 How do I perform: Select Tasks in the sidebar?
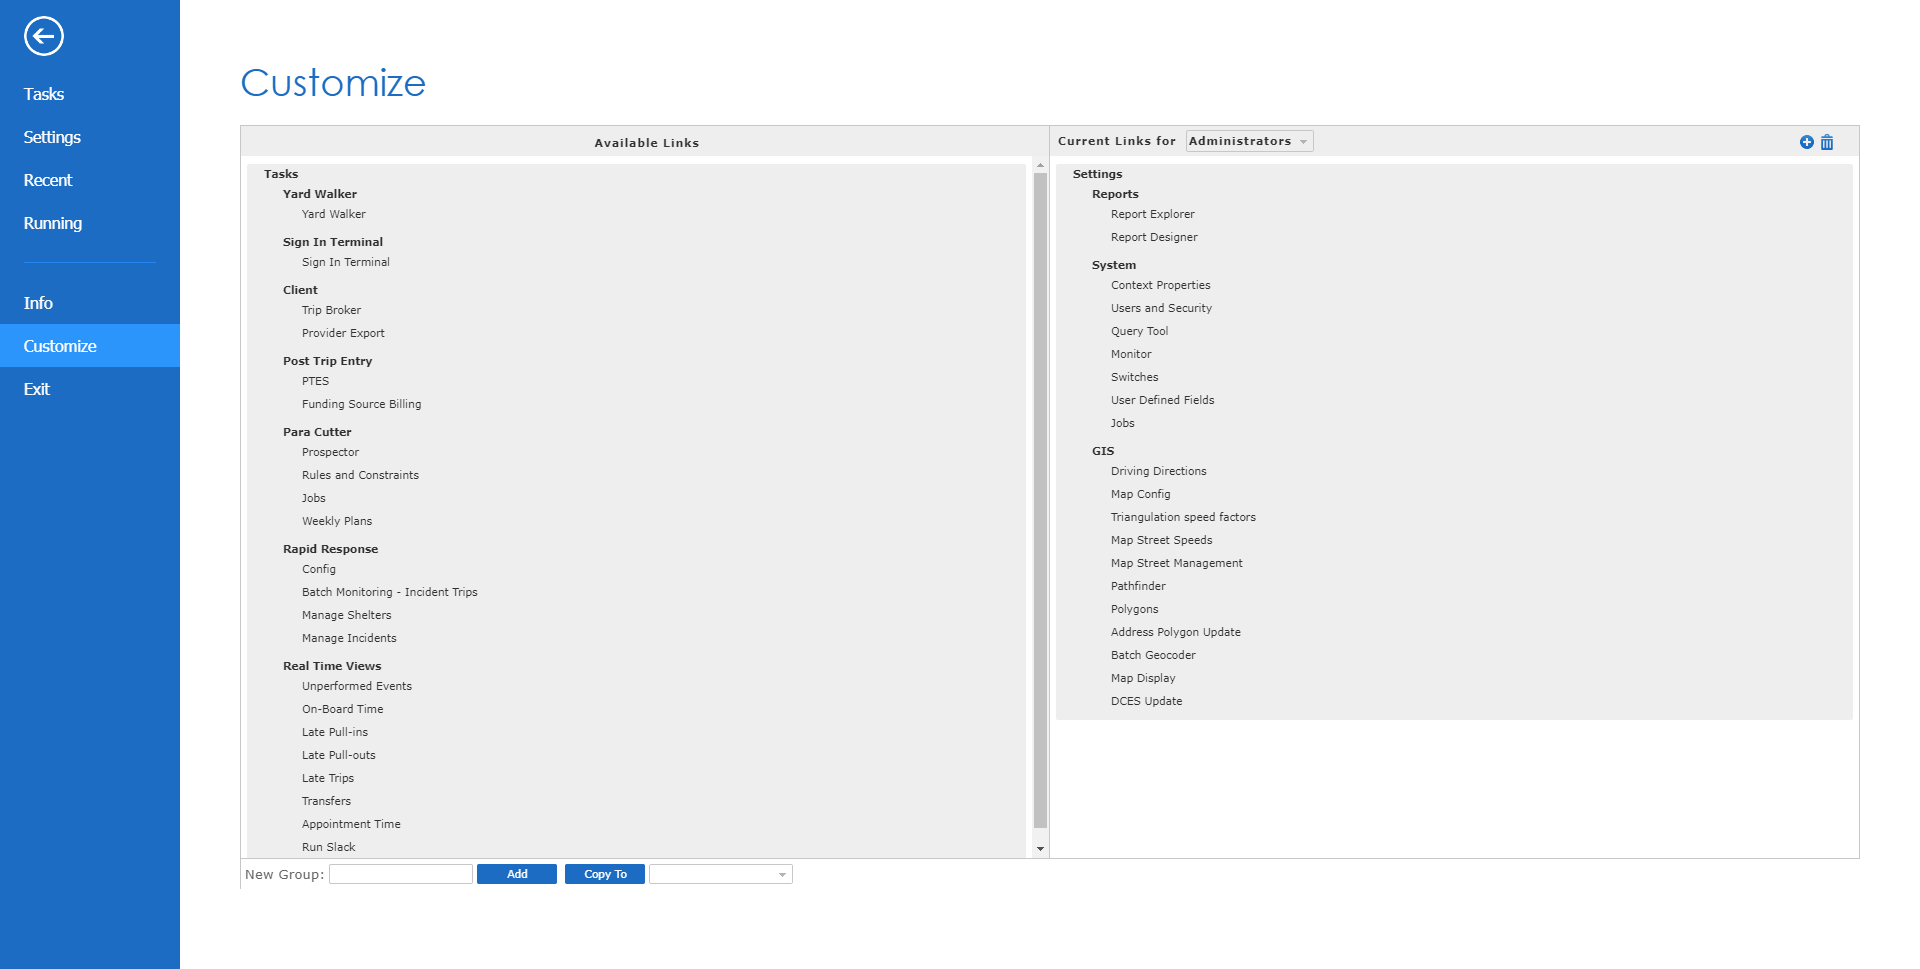point(43,93)
